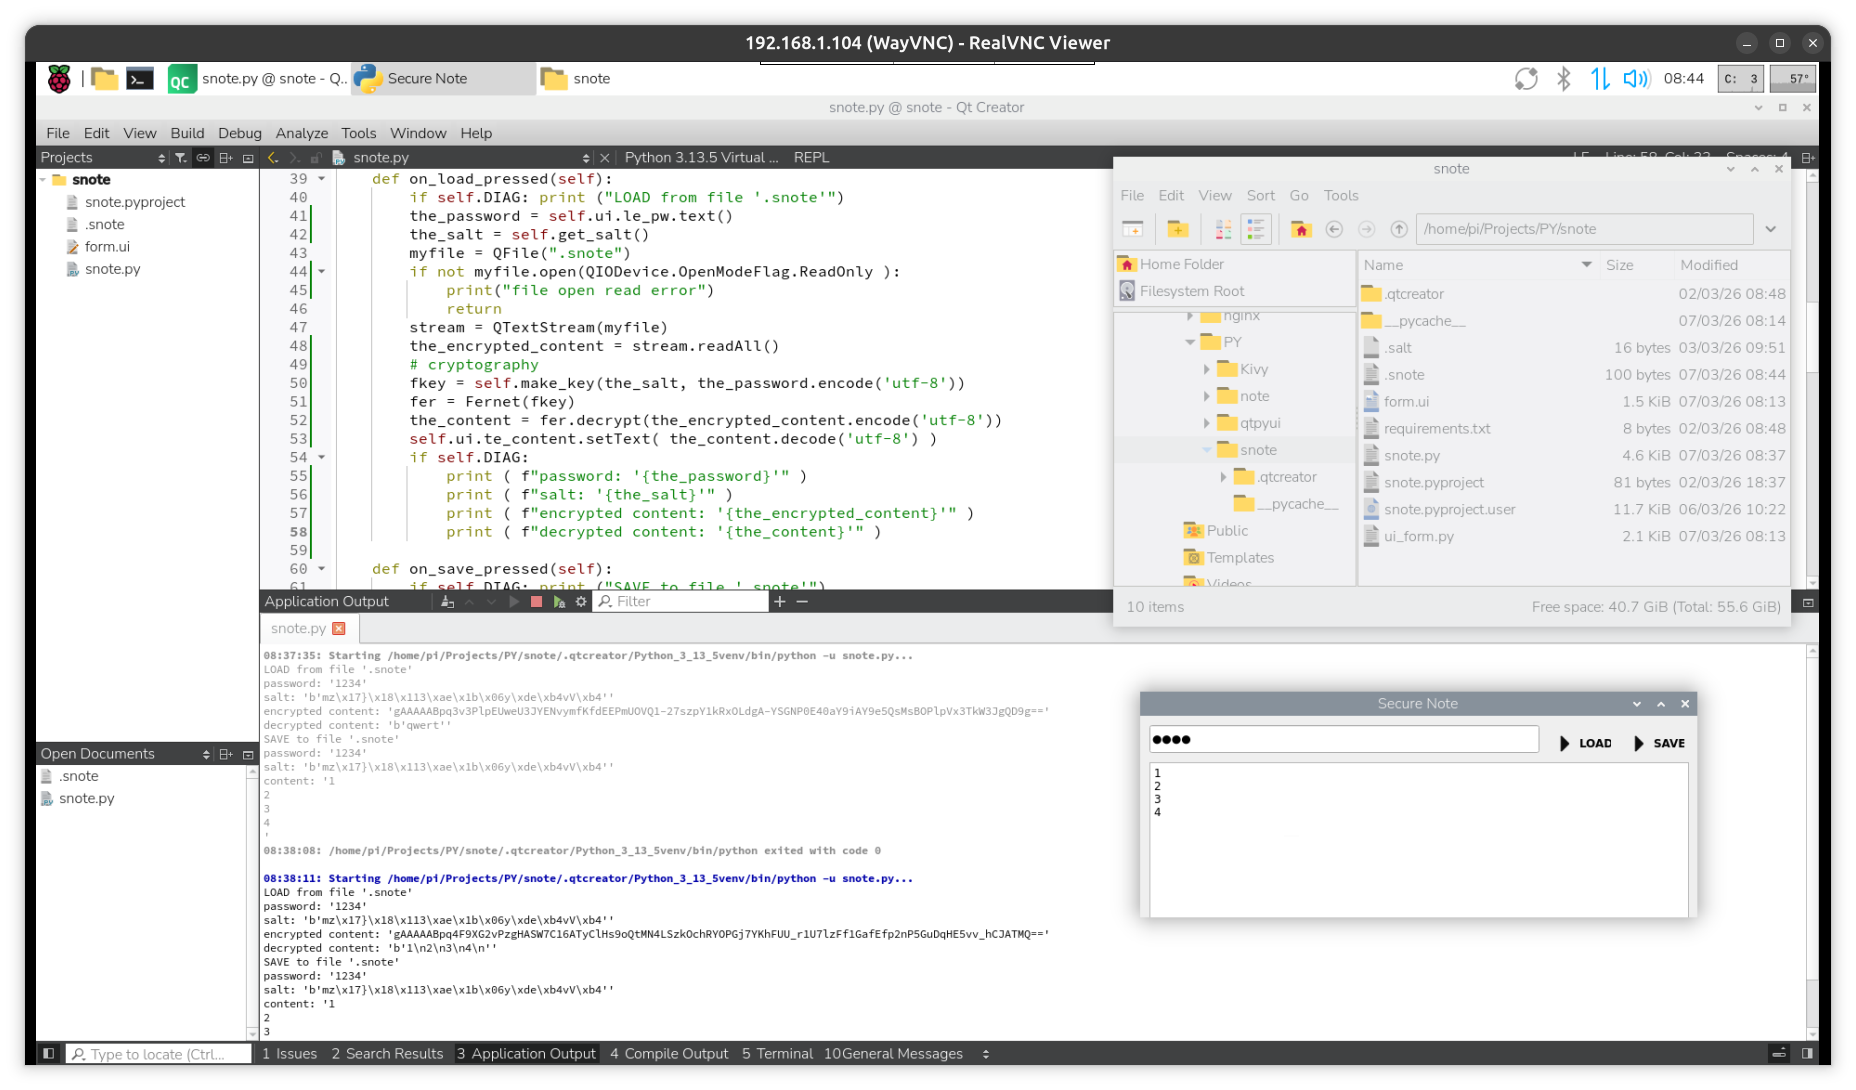
Task: Open the terminal from the taskbar
Action: point(140,79)
